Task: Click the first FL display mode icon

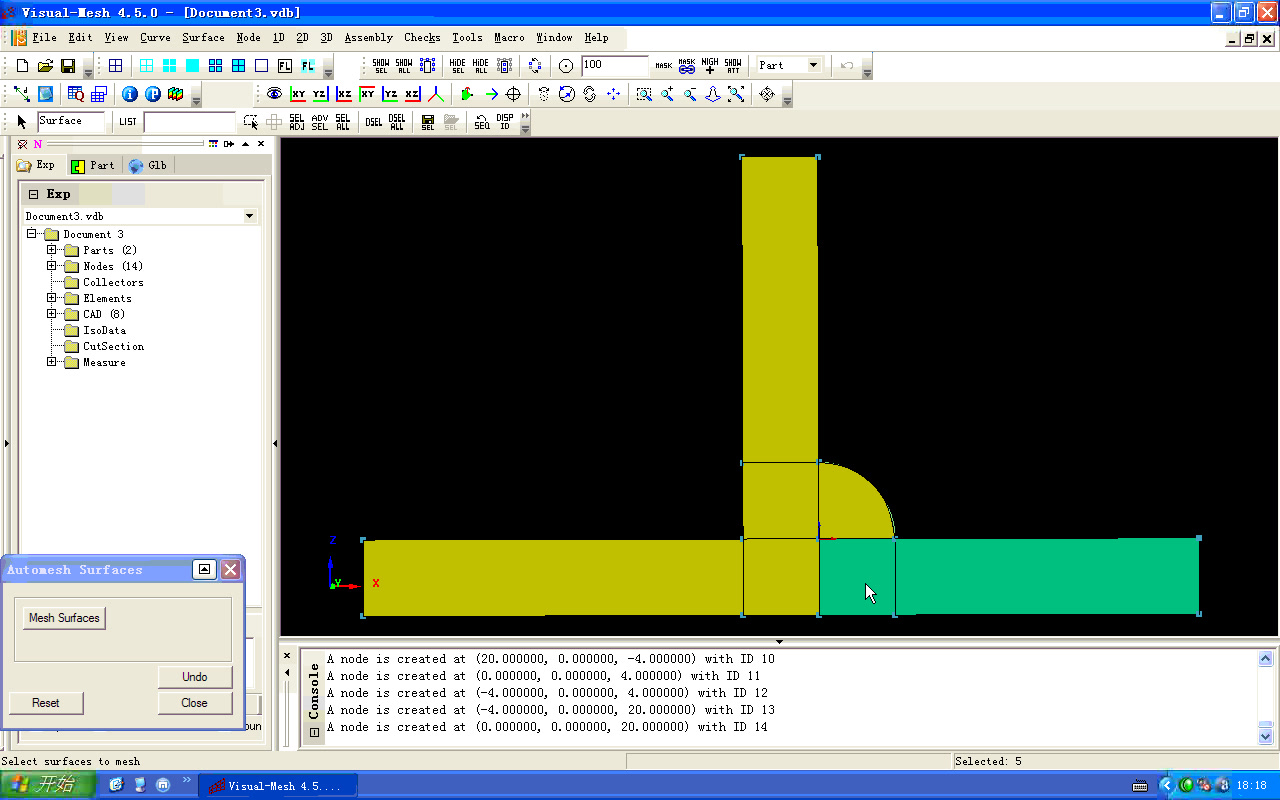Action: tap(285, 66)
